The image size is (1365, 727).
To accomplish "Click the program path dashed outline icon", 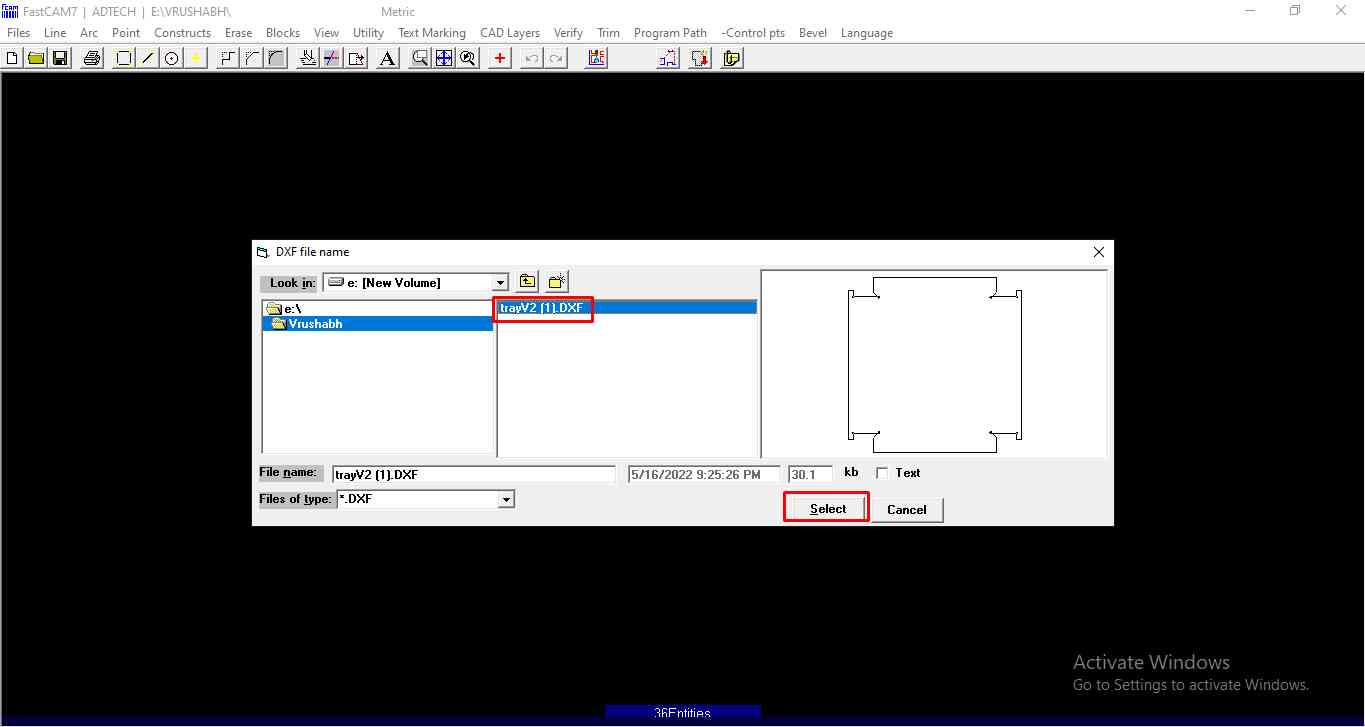I will pos(668,58).
